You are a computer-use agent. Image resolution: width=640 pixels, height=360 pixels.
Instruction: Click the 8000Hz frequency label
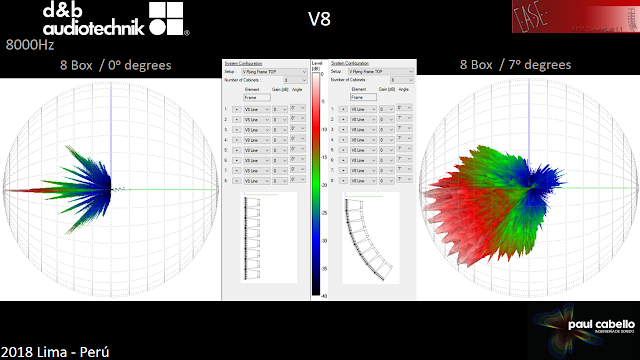(x=30, y=44)
